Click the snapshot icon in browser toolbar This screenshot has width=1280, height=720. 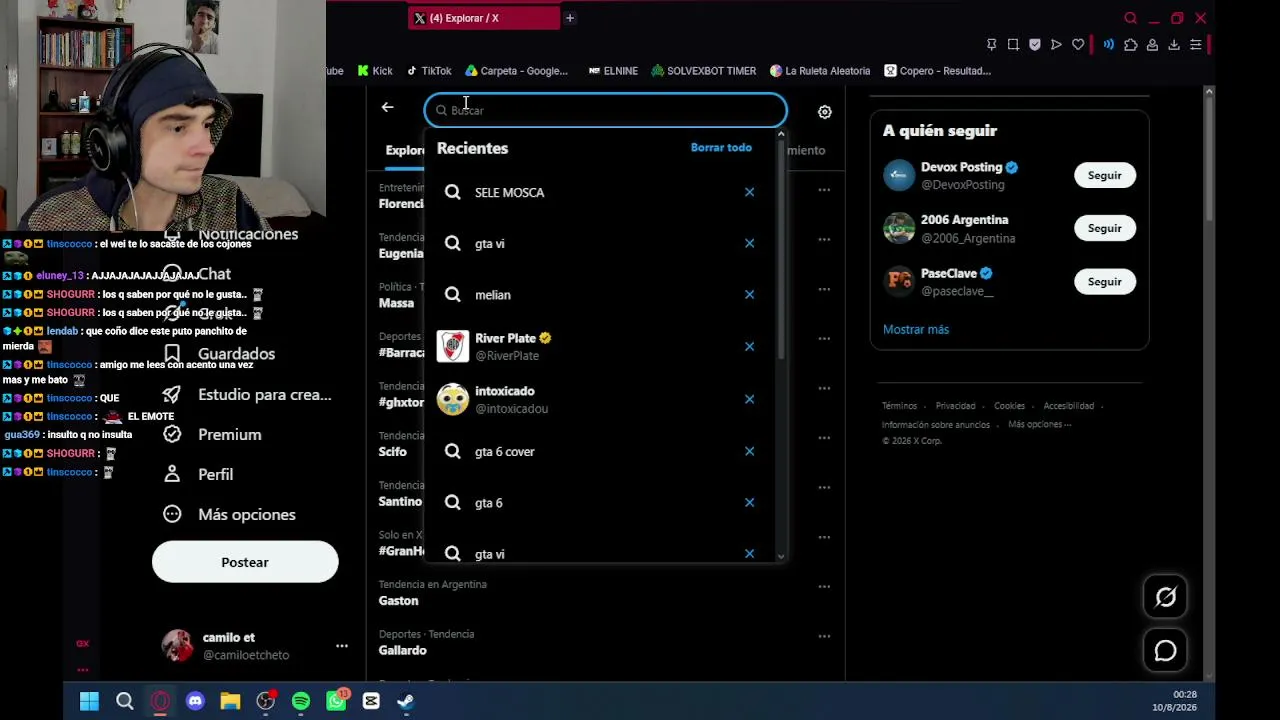1013,45
